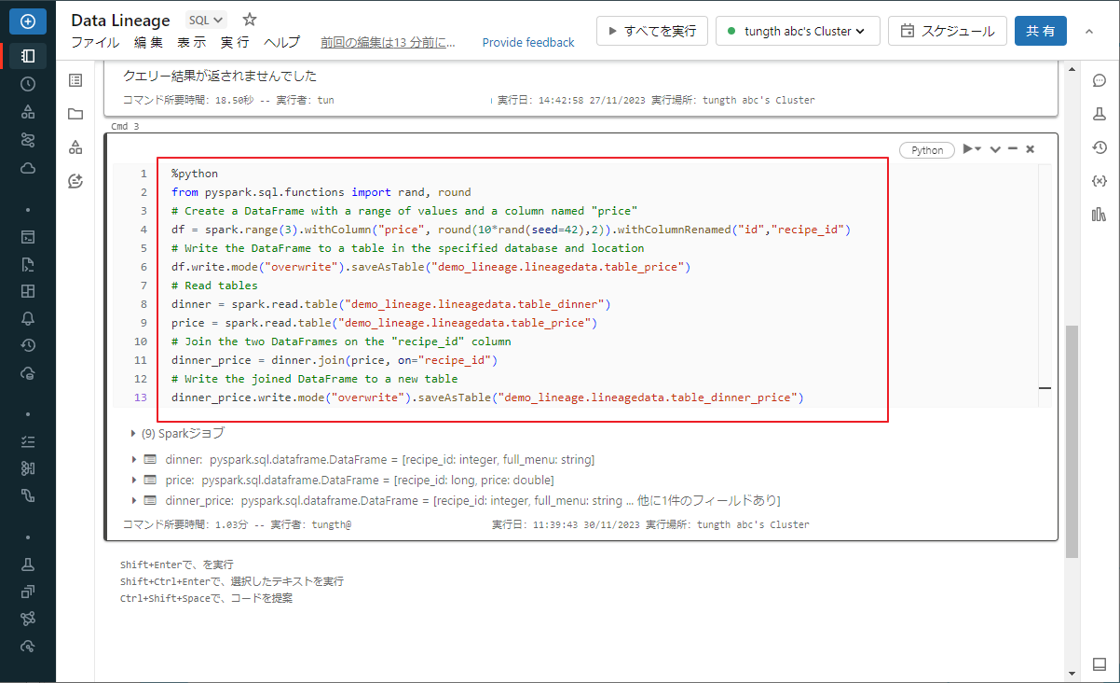Open the table of contents panel icon
1120x683 pixels.
point(75,81)
